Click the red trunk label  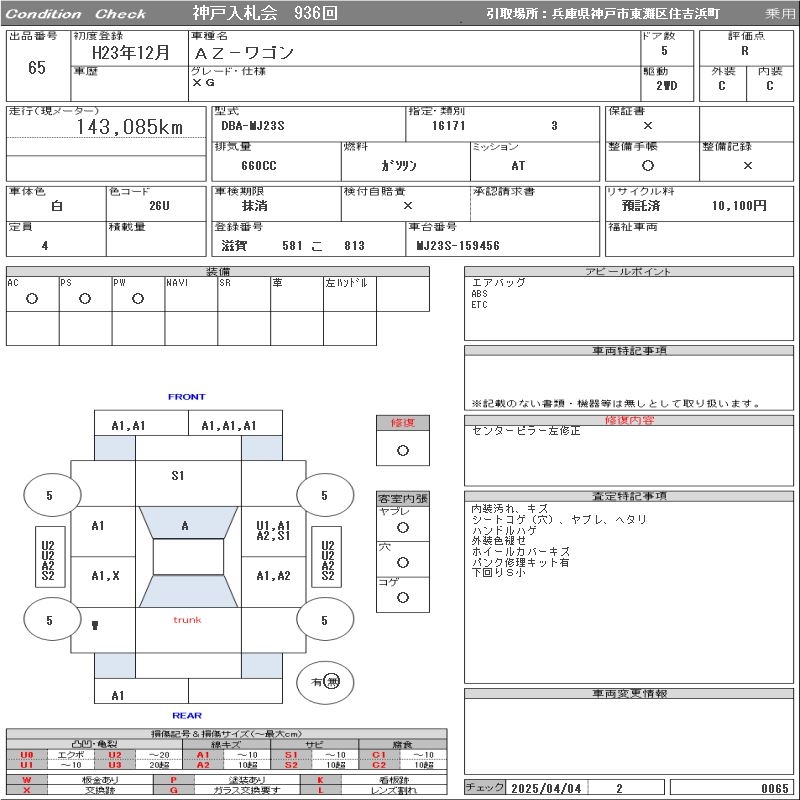point(187,620)
